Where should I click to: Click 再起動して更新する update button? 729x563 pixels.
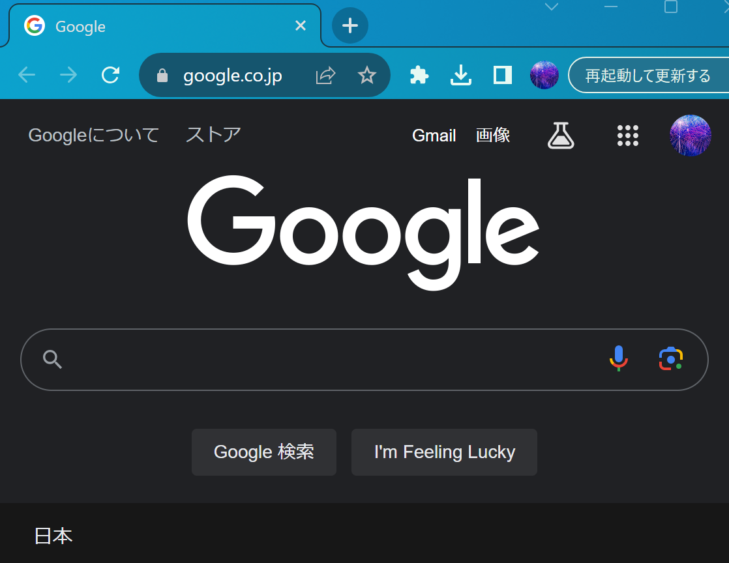(x=648, y=75)
